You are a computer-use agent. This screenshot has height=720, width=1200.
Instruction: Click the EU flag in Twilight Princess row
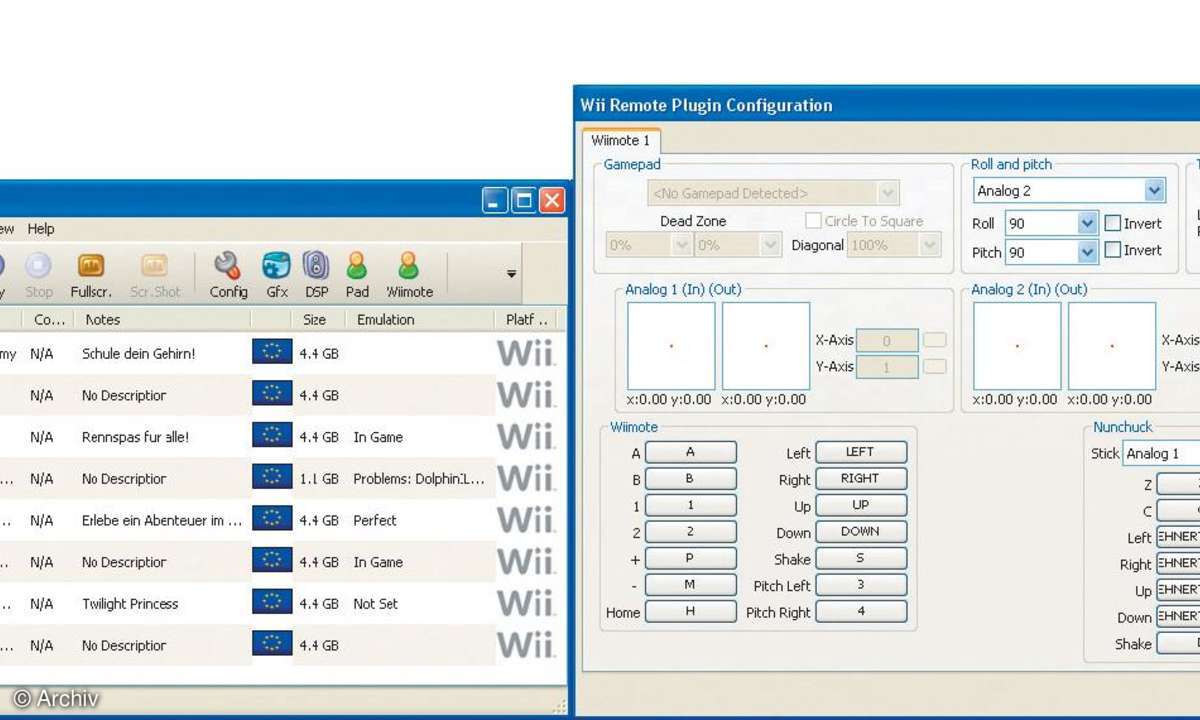point(272,603)
